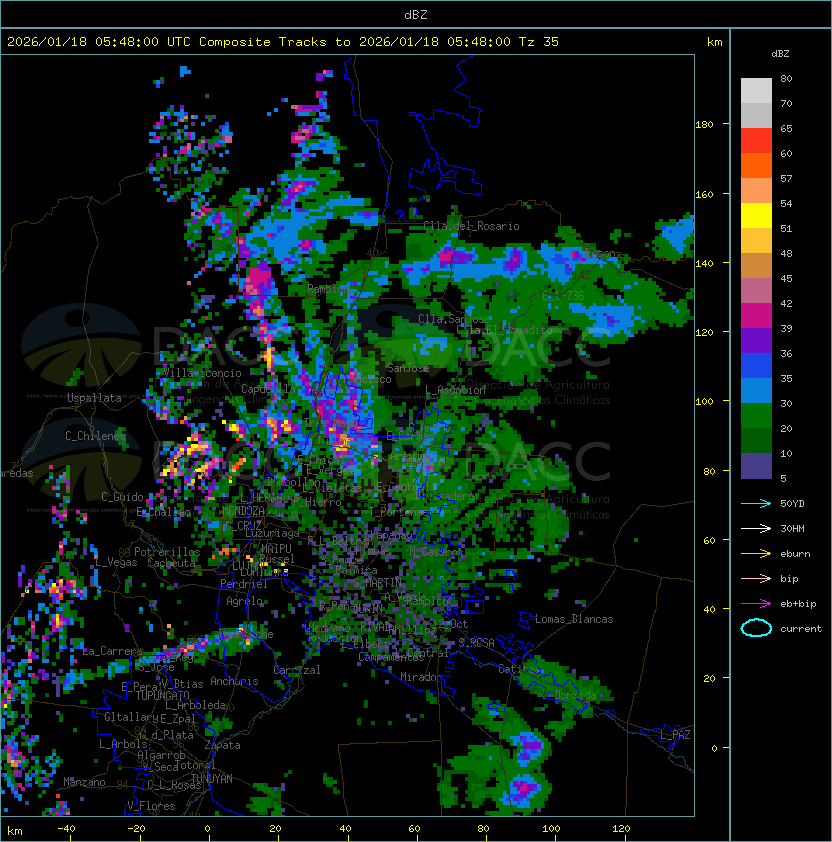Click the dBZ label above color scale
This screenshot has height=842, width=832.
click(780, 54)
